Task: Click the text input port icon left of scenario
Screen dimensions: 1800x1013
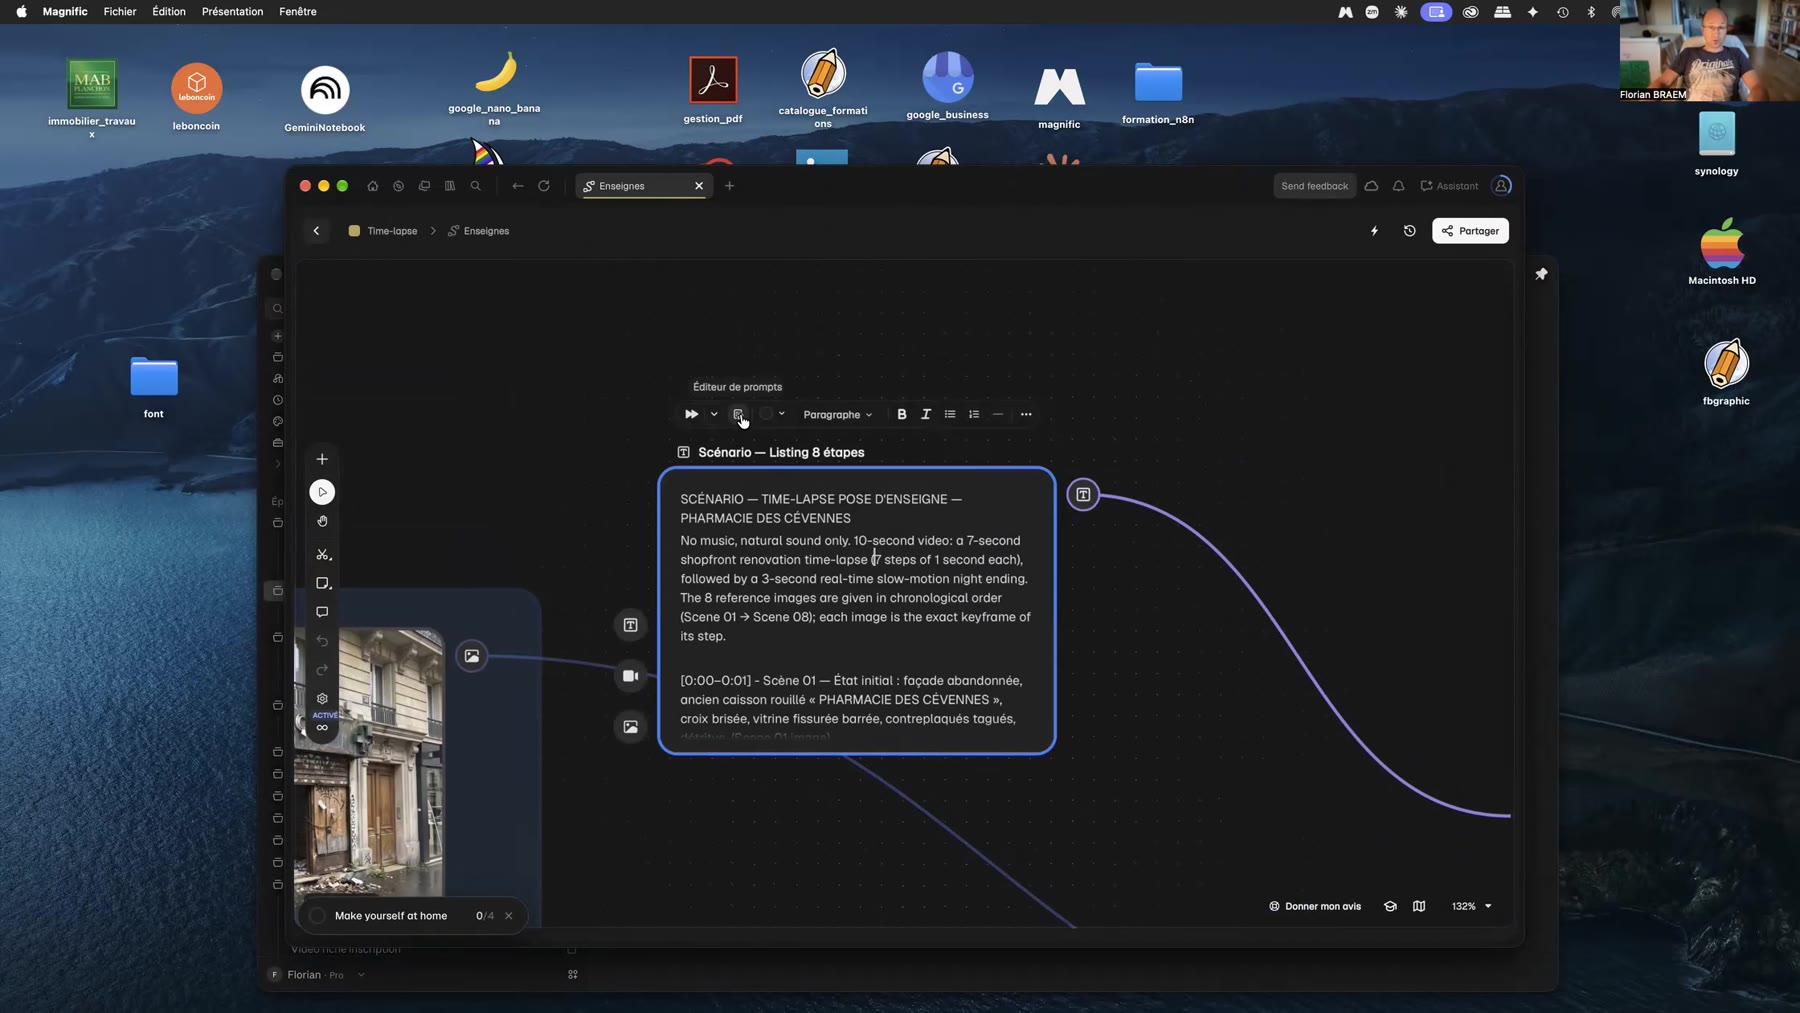Action: pyautogui.click(x=631, y=625)
